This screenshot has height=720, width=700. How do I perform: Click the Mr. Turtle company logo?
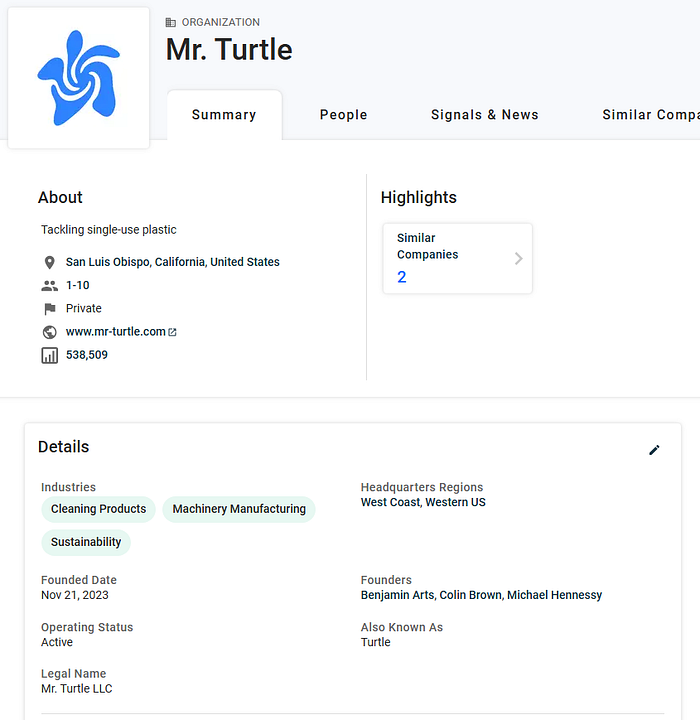click(x=79, y=78)
